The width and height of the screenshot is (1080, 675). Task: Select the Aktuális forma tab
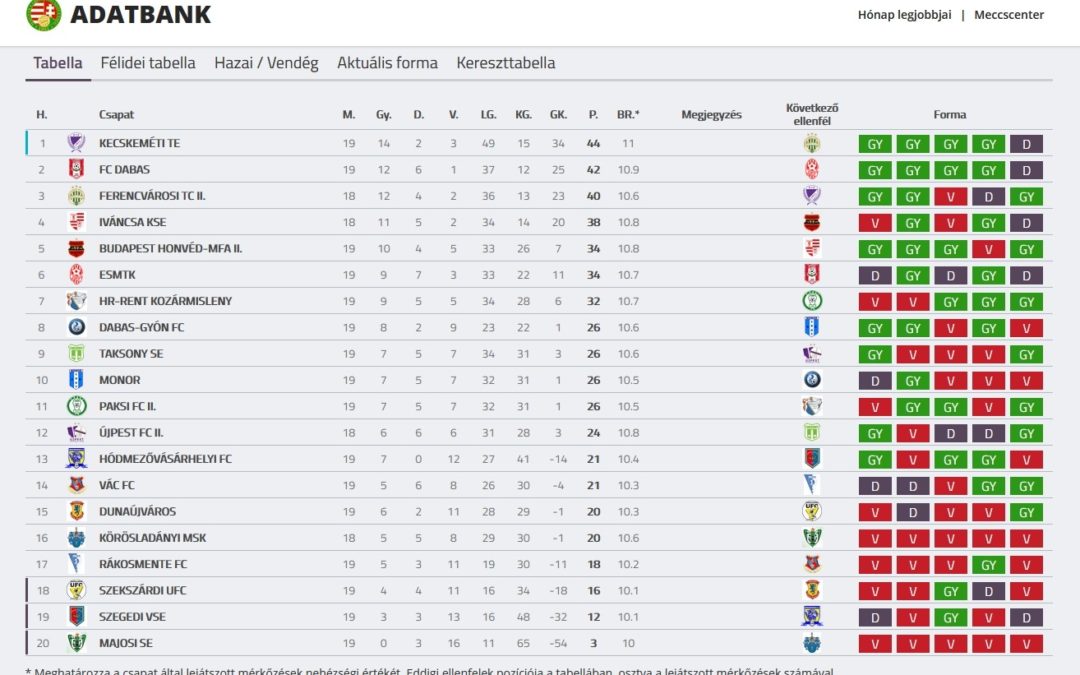click(387, 63)
